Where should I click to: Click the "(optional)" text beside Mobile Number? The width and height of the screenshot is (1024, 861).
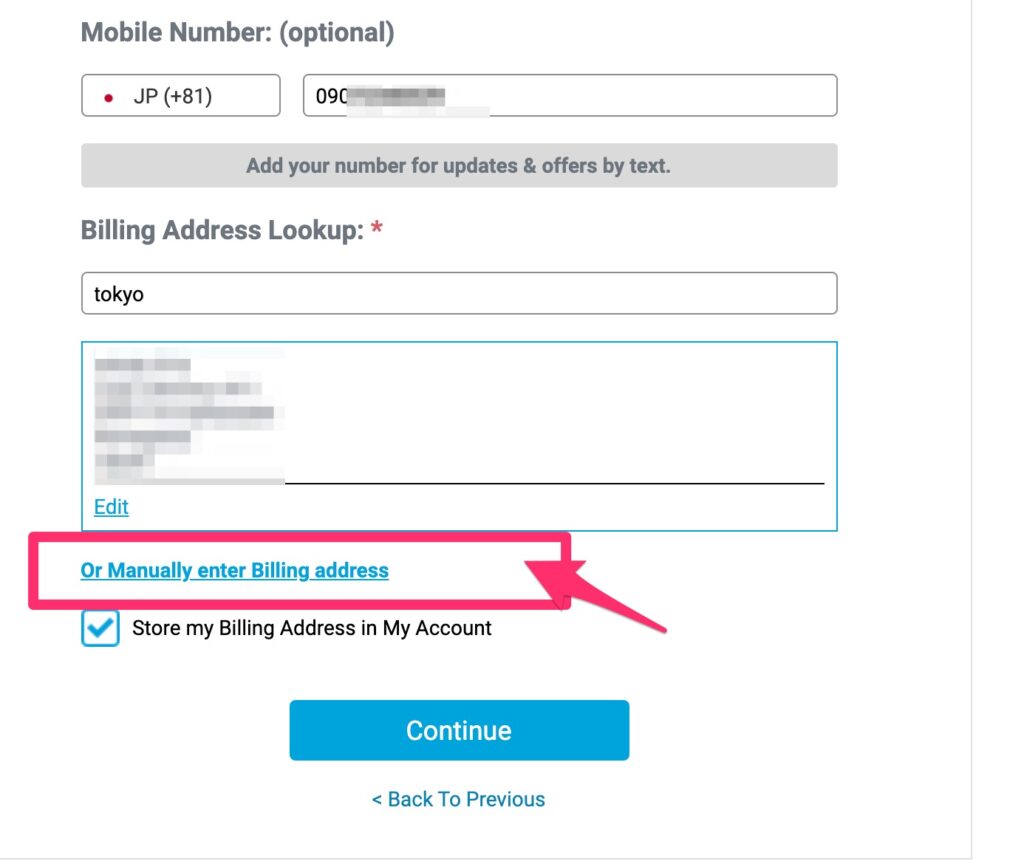click(337, 33)
